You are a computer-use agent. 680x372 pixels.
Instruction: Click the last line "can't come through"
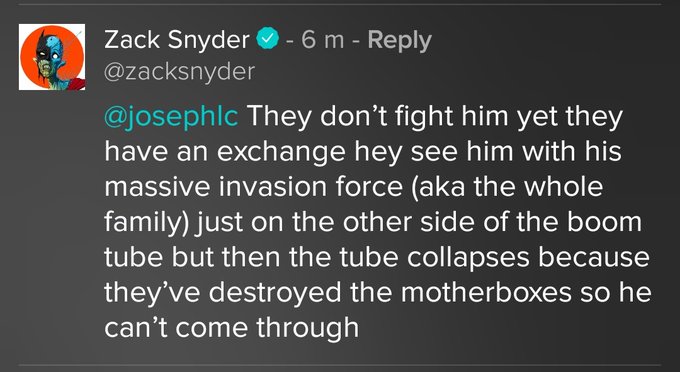(232, 327)
